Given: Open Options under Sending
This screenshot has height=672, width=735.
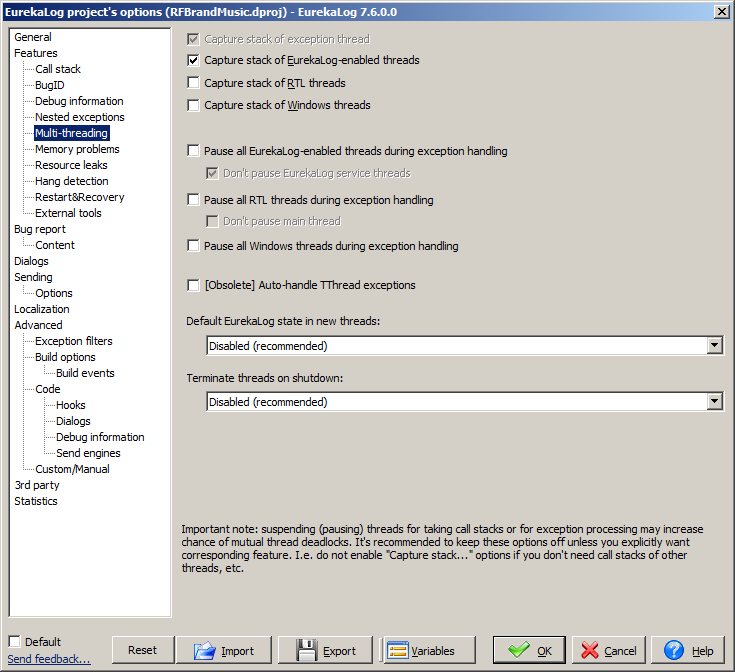Looking at the screenshot, I should pos(54,293).
